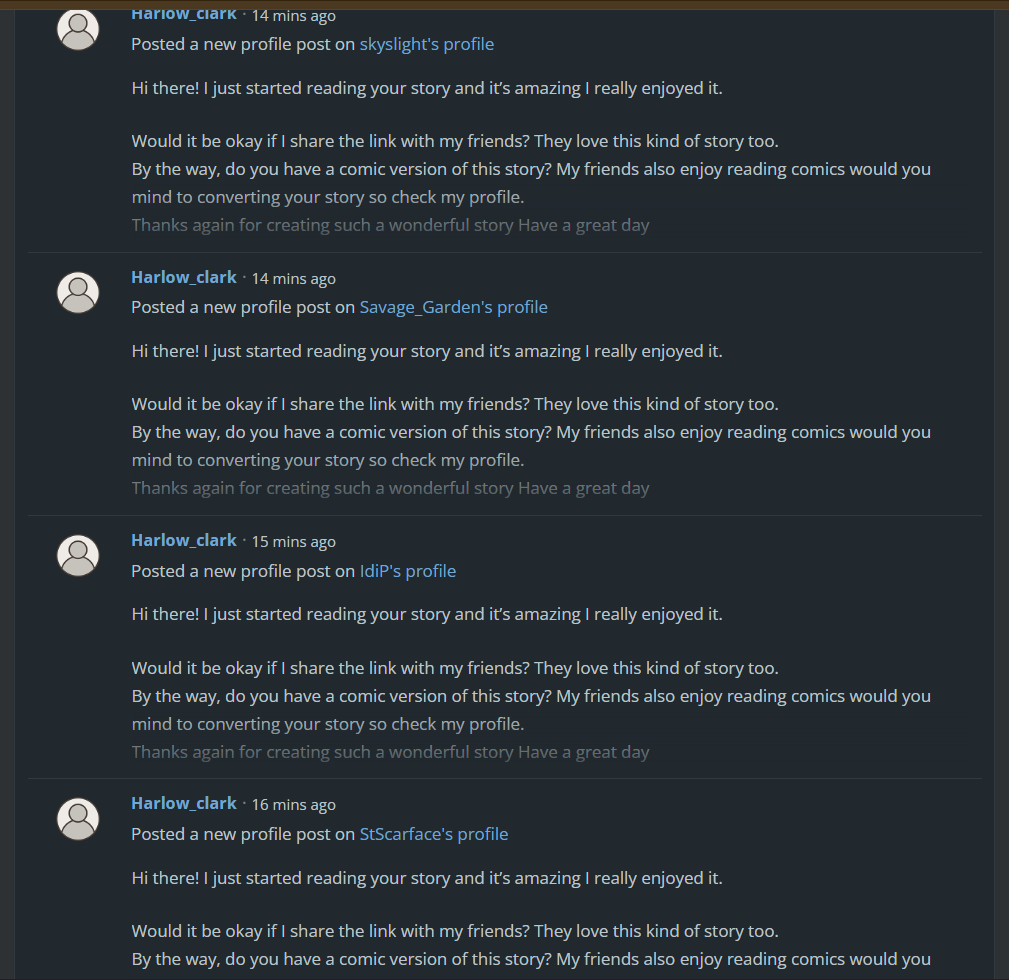The height and width of the screenshot is (980, 1009).
Task: Click the '16 mins ago' timestamp link
Action: tap(293, 804)
